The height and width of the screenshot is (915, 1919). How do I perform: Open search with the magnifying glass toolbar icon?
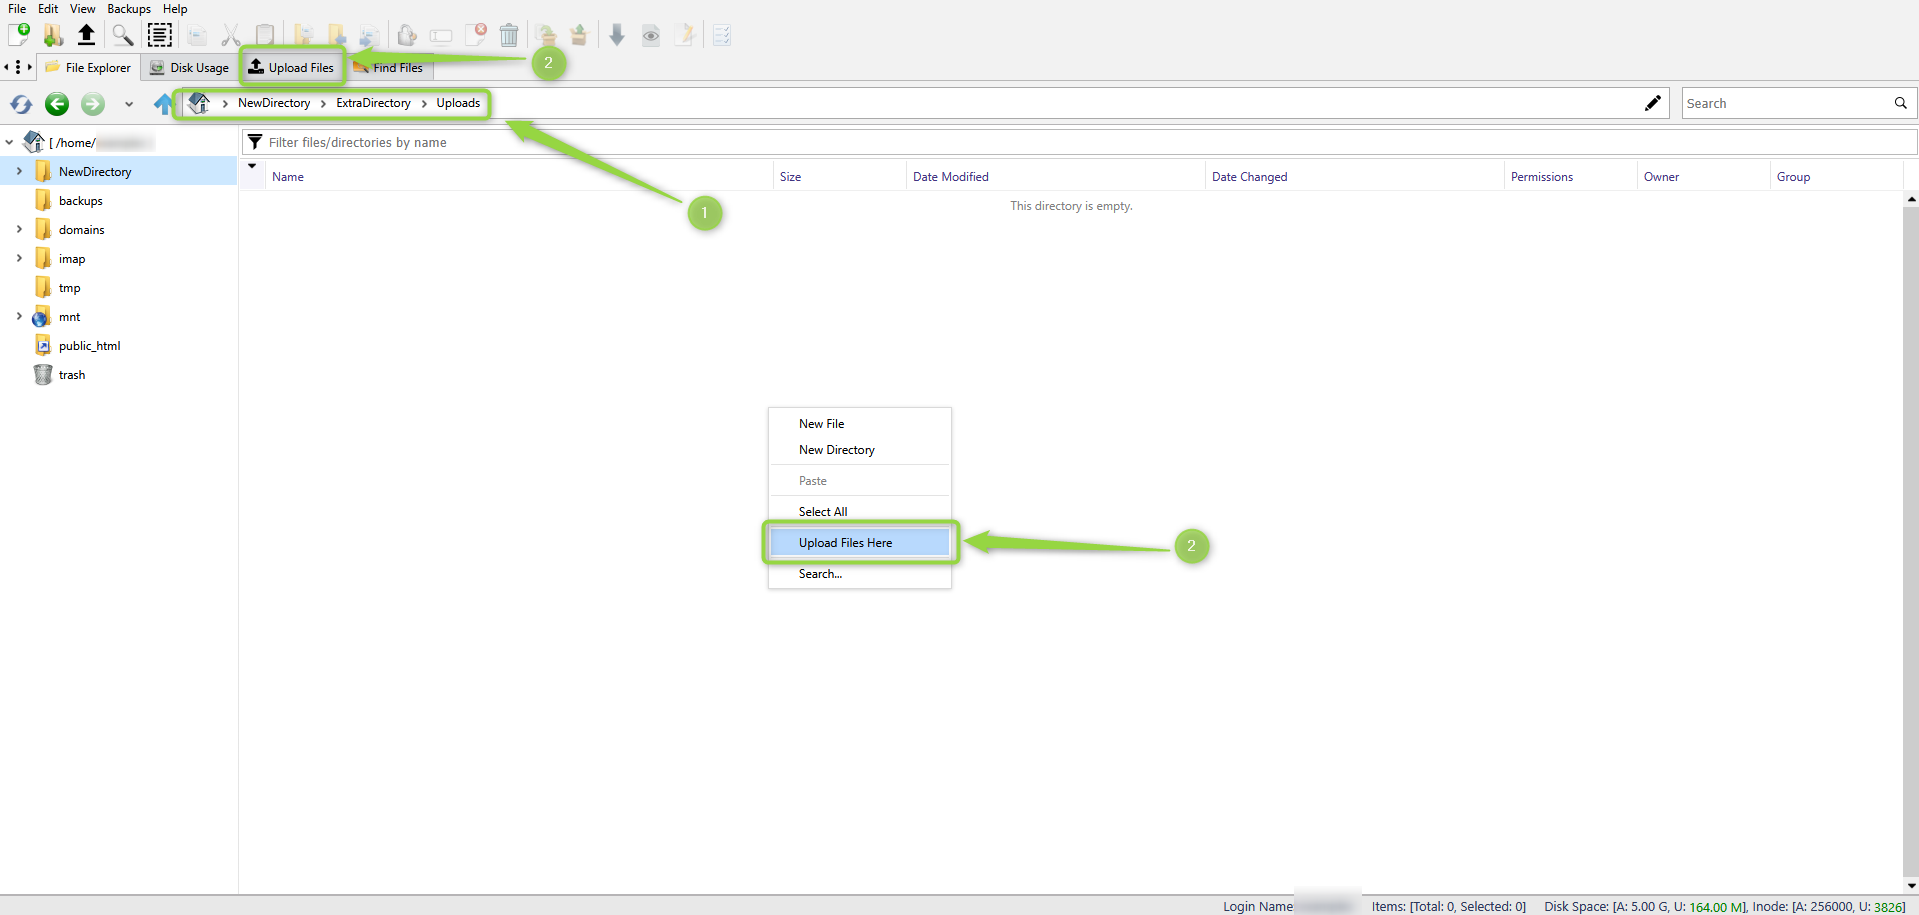[122, 35]
